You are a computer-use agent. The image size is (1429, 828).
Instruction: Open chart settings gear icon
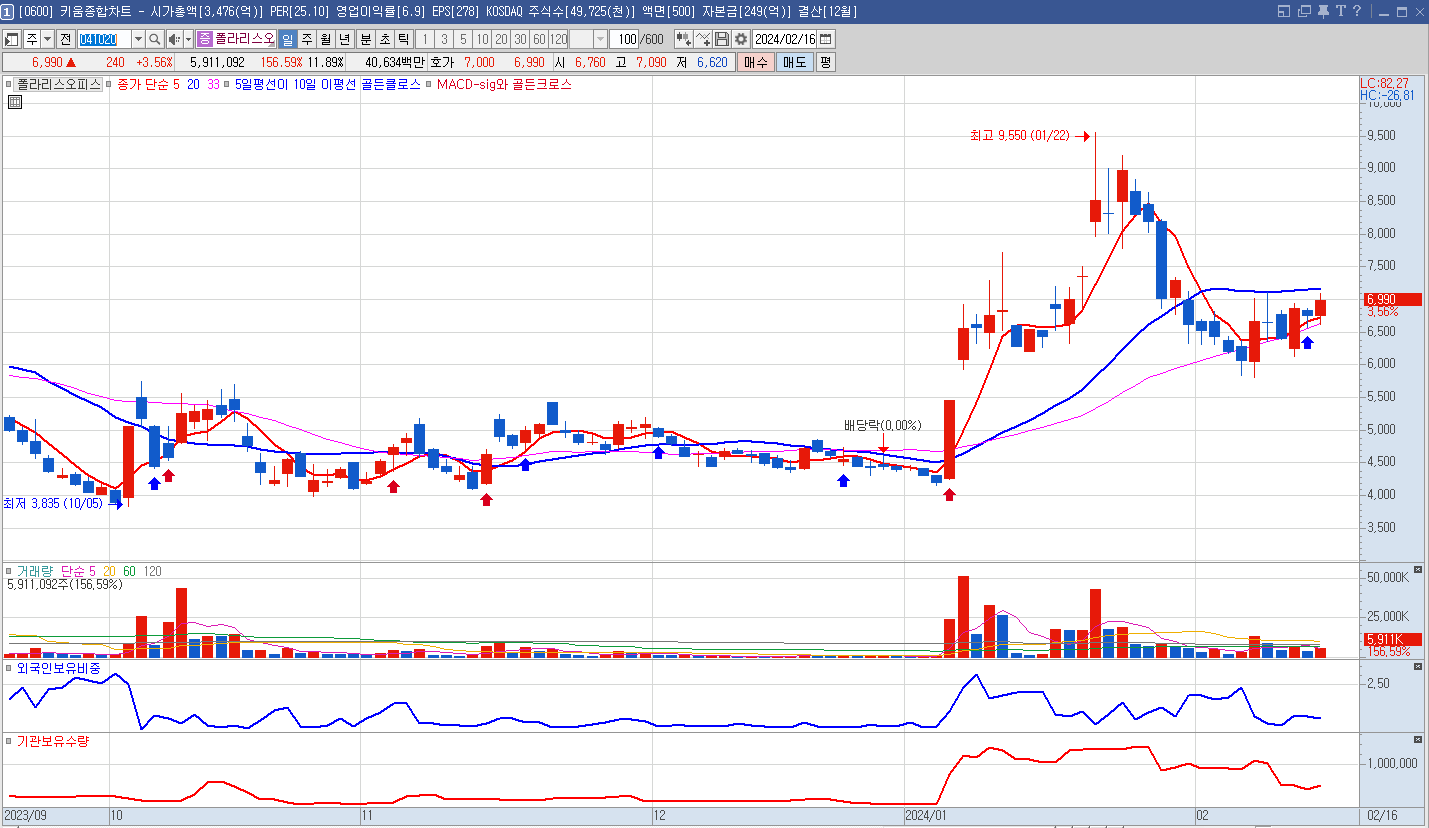[x=741, y=39]
